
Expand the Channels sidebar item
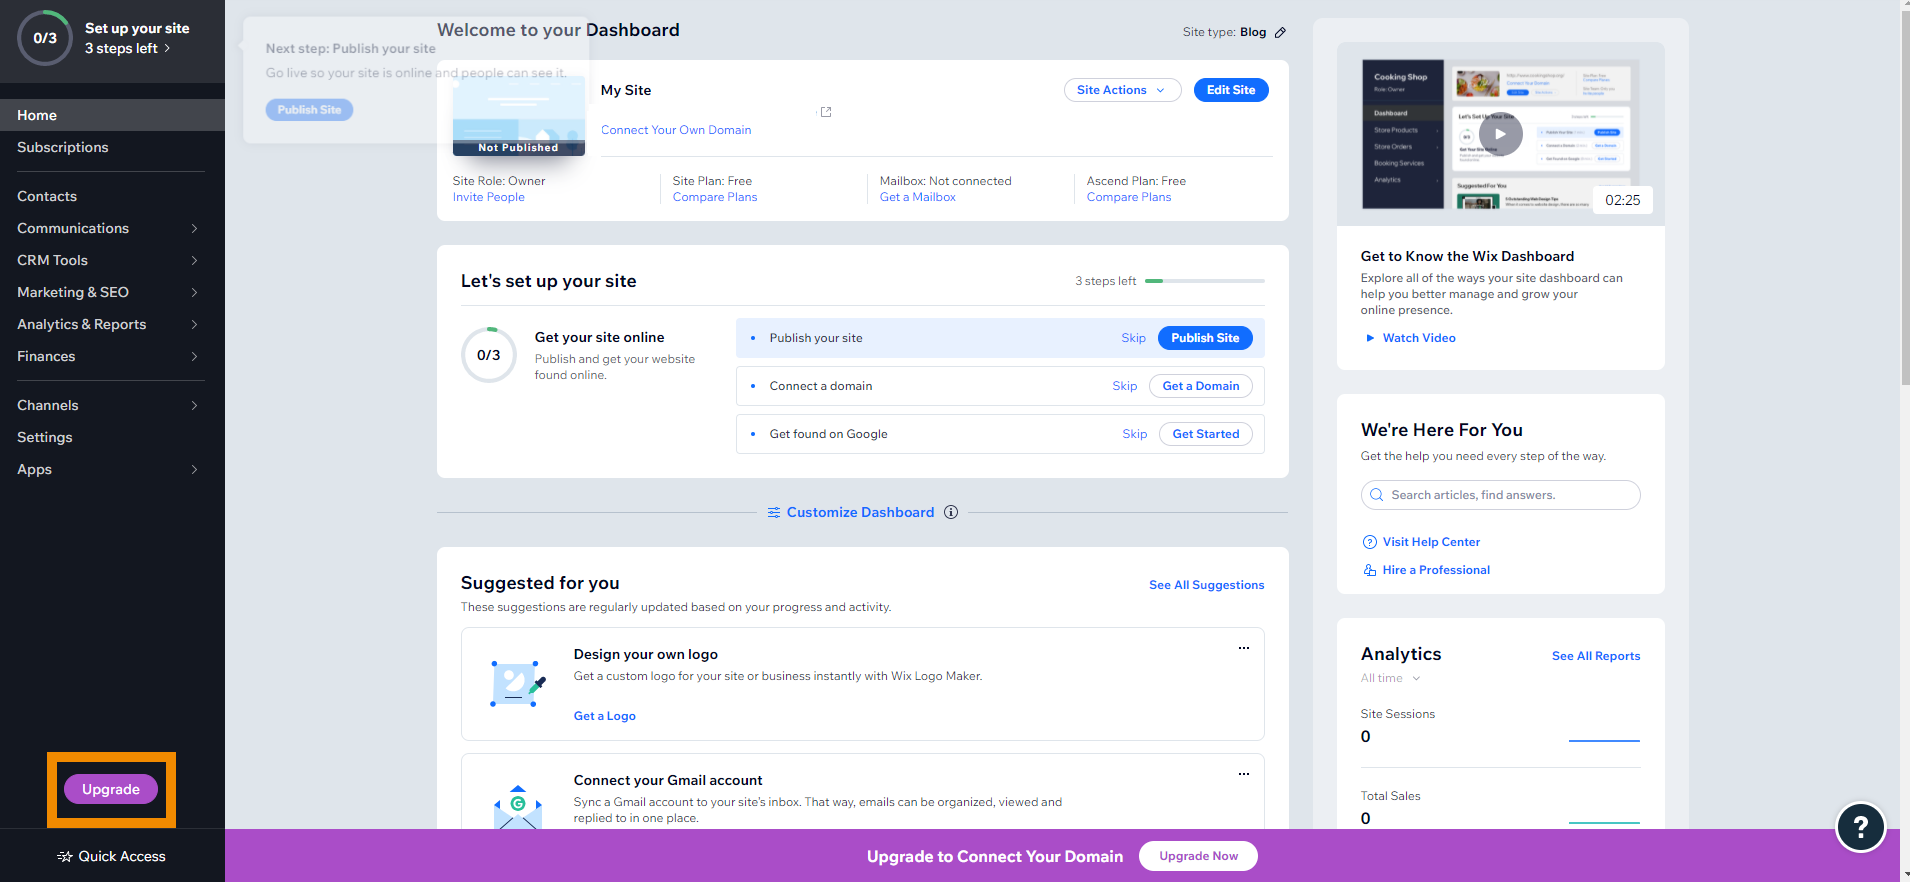pyautogui.click(x=112, y=405)
